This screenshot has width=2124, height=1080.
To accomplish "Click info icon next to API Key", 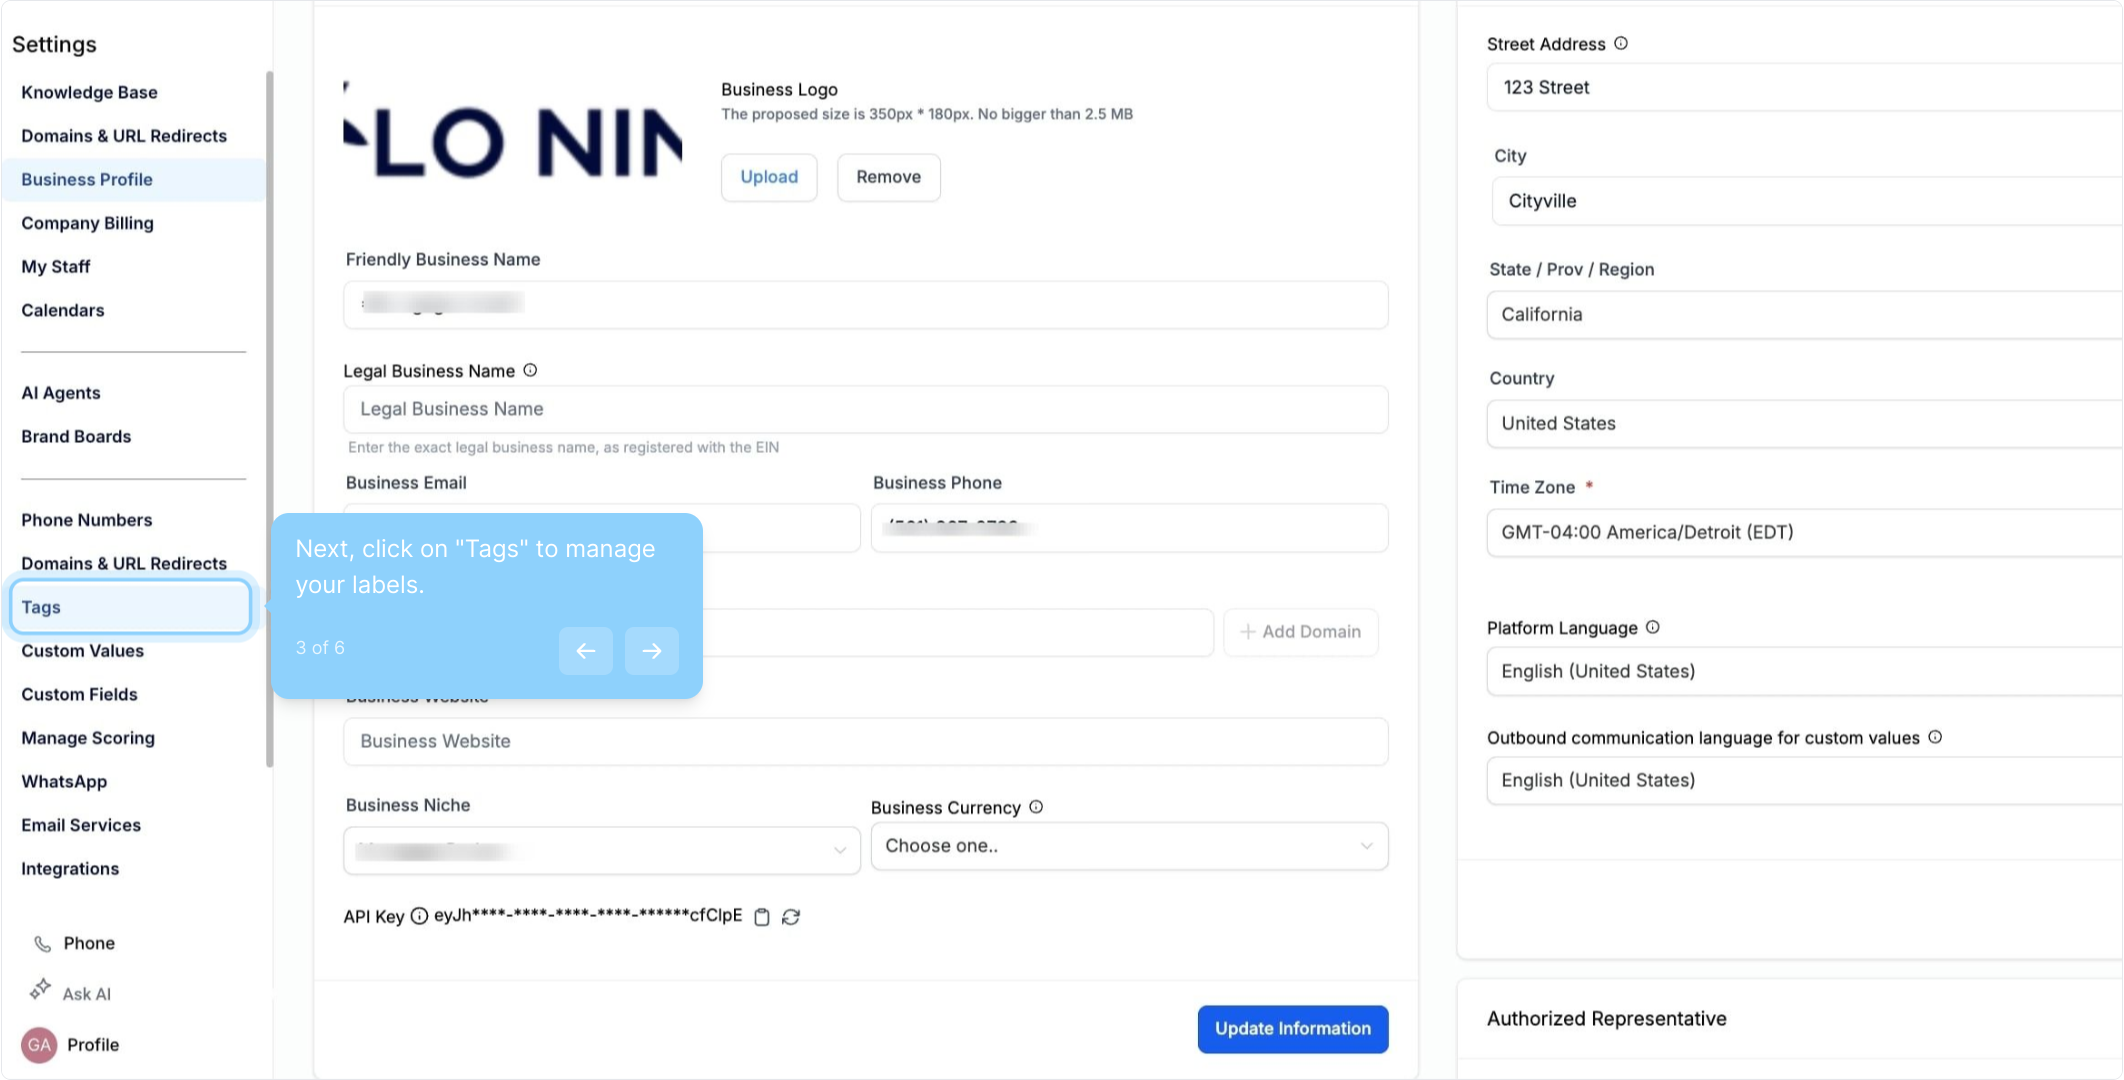I will tap(420, 916).
